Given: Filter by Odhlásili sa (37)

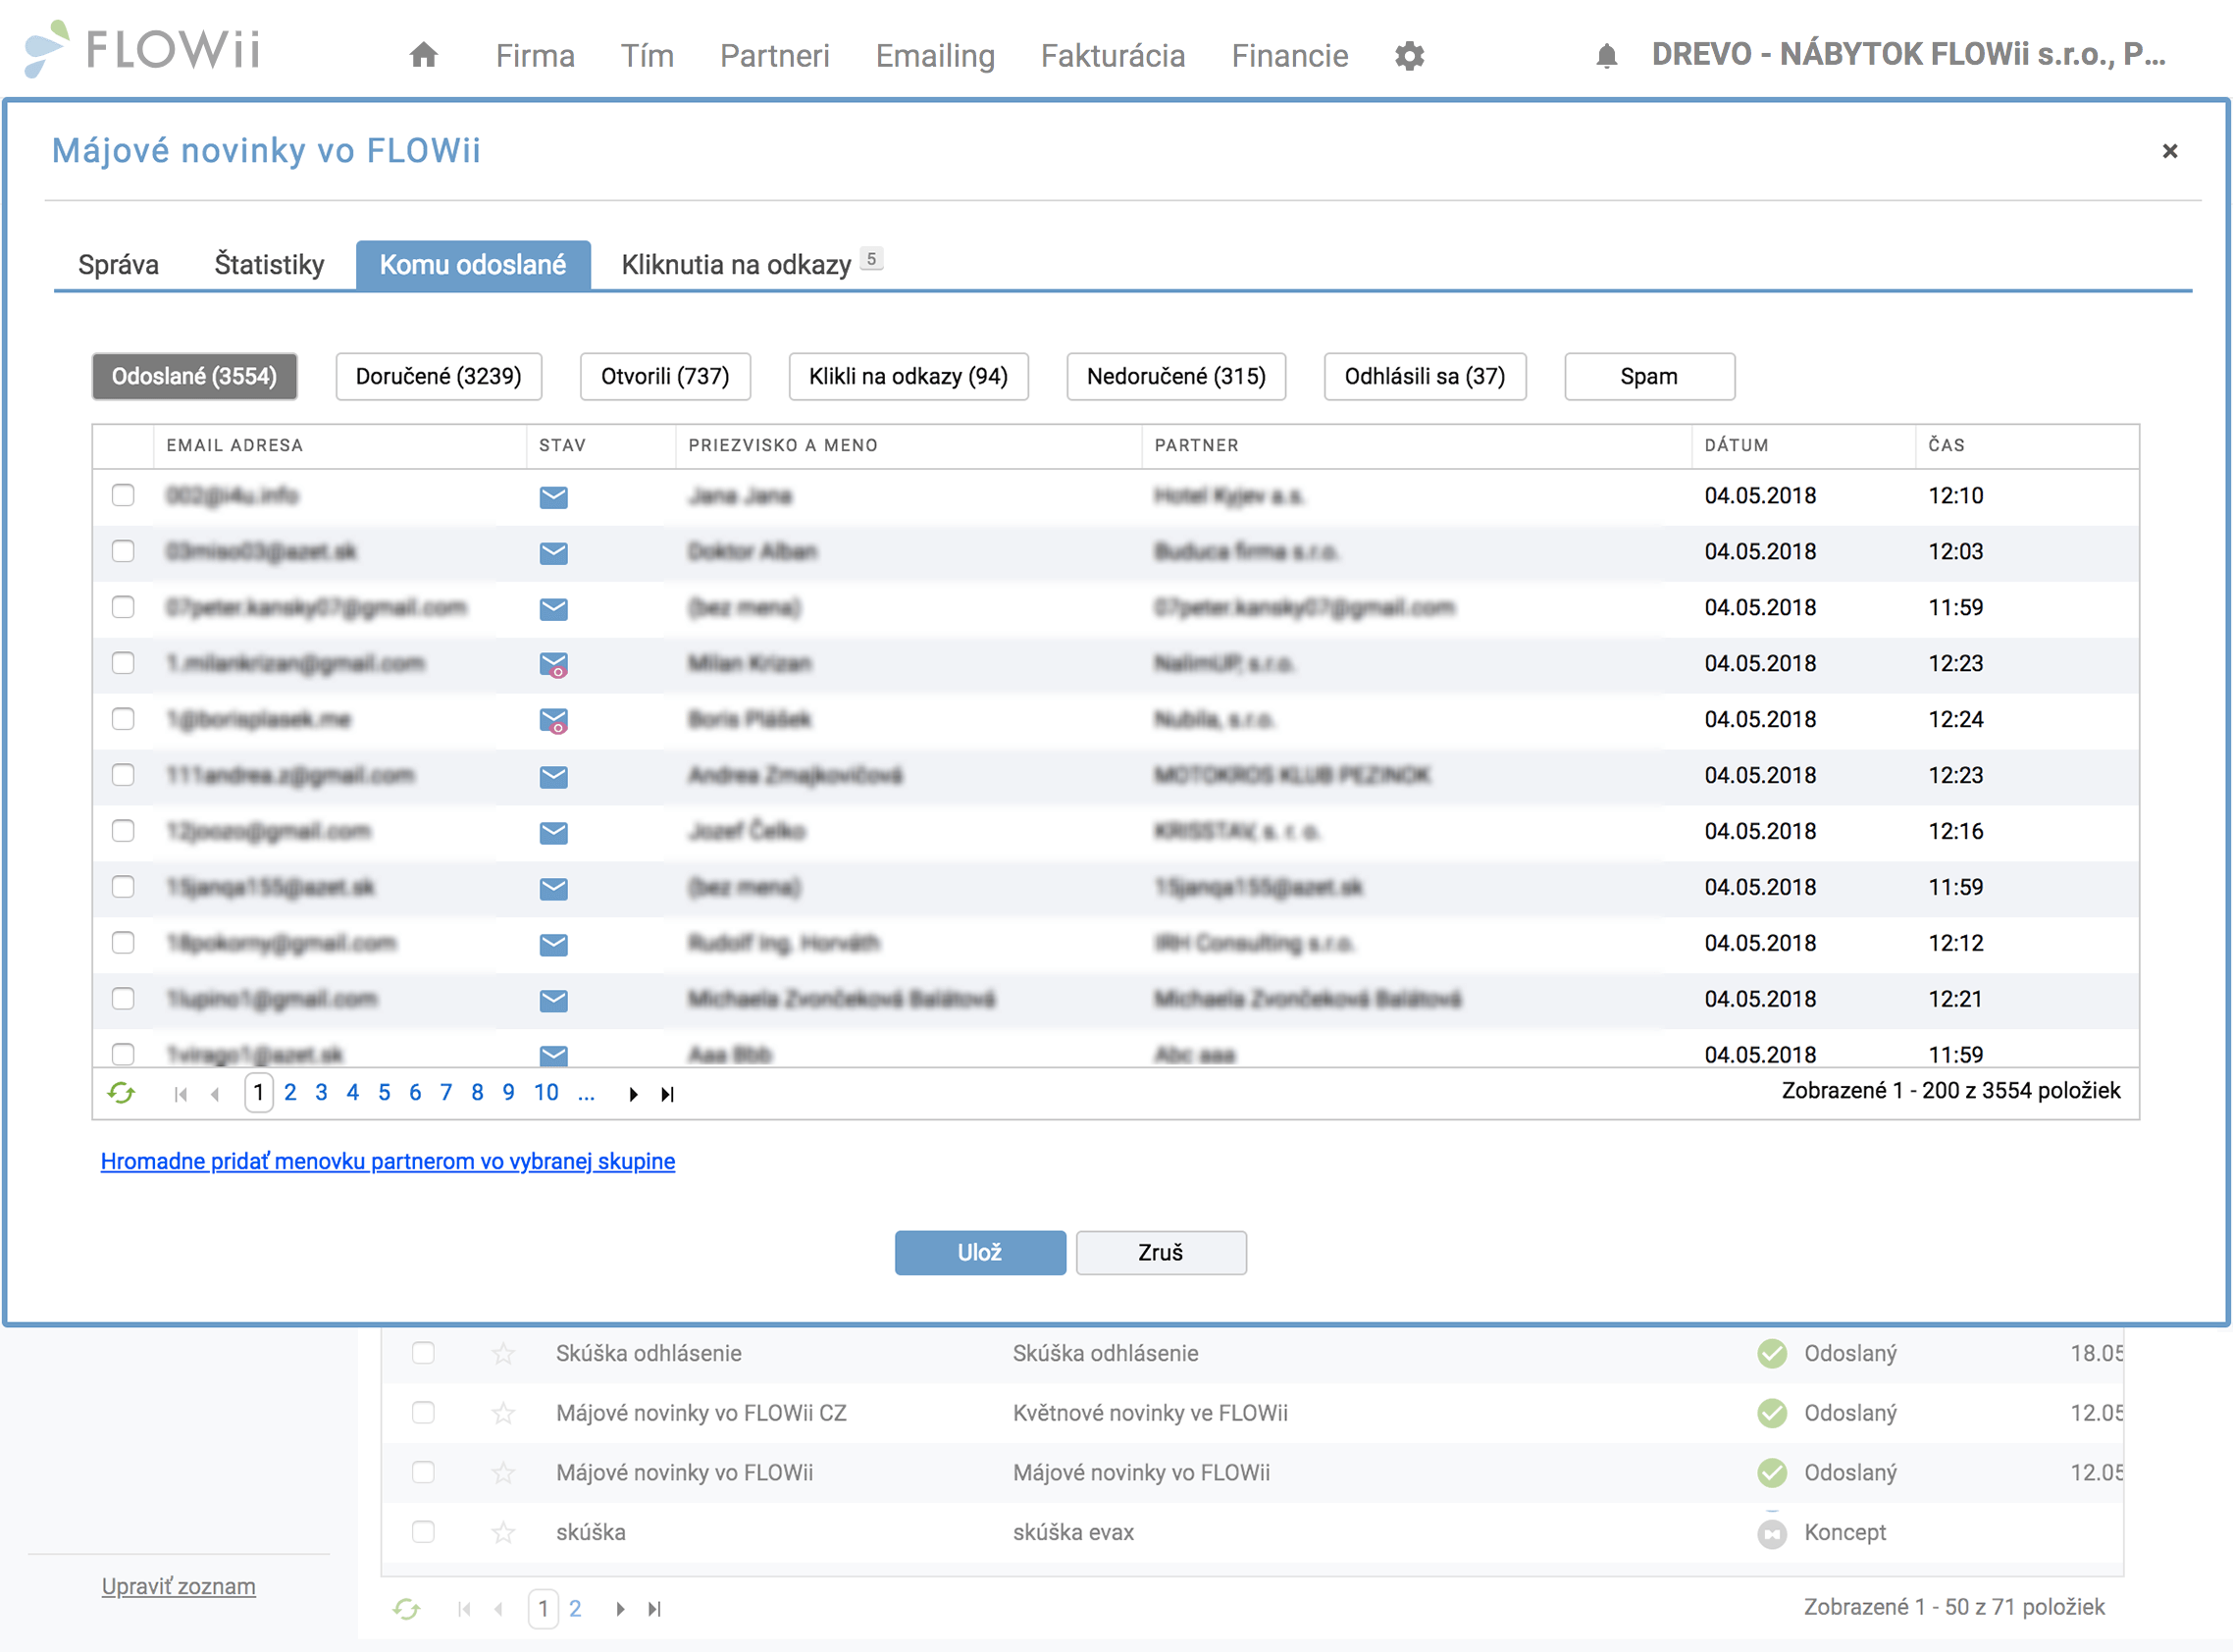Looking at the screenshot, I should 1425,376.
